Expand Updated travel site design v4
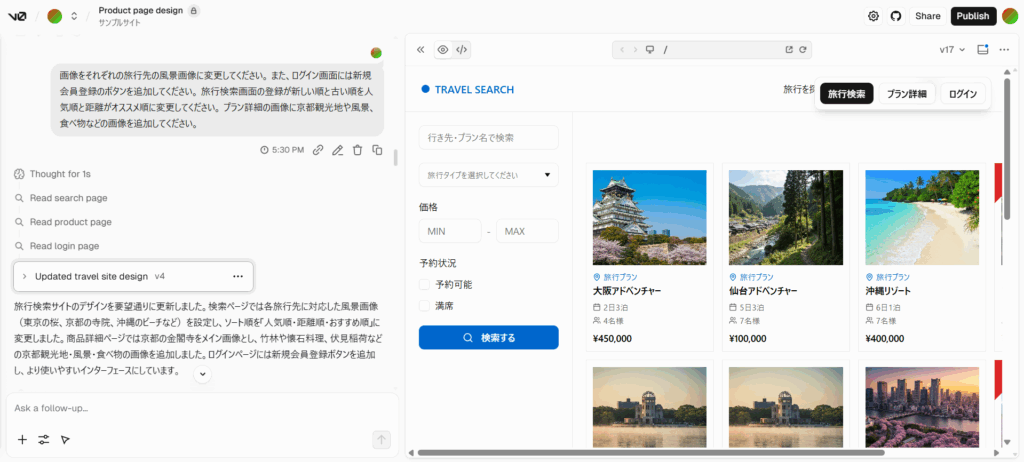This screenshot has height=462, width=1024. tap(24, 276)
